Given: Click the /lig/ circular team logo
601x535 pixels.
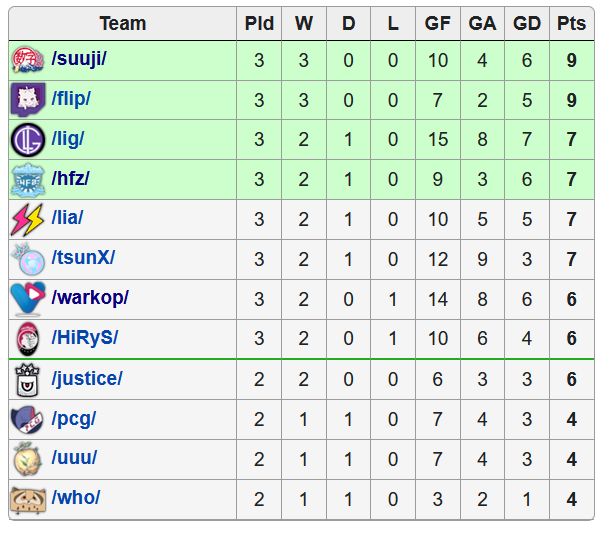Looking at the screenshot, I should click(27, 140).
